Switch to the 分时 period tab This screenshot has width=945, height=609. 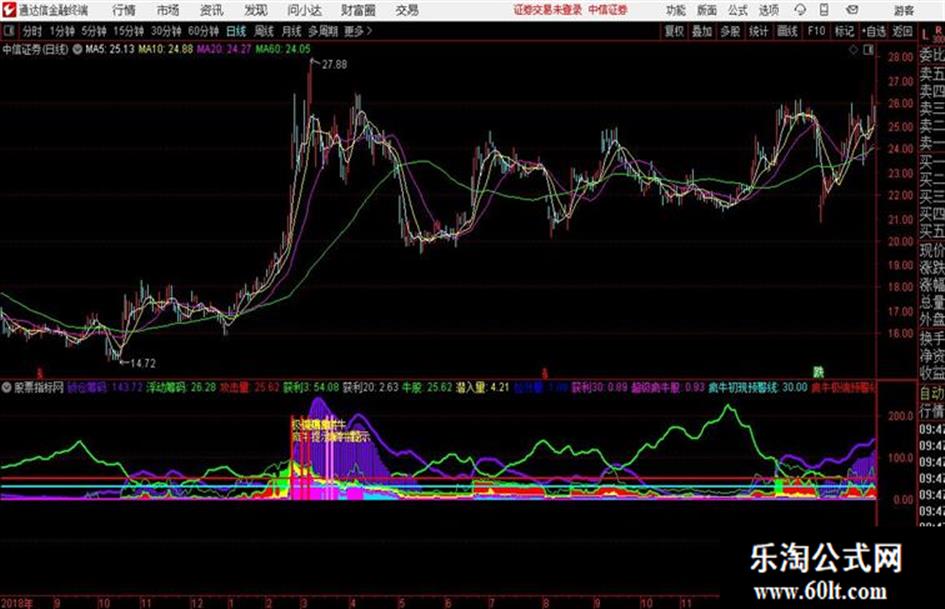pyautogui.click(x=32, y=31)
